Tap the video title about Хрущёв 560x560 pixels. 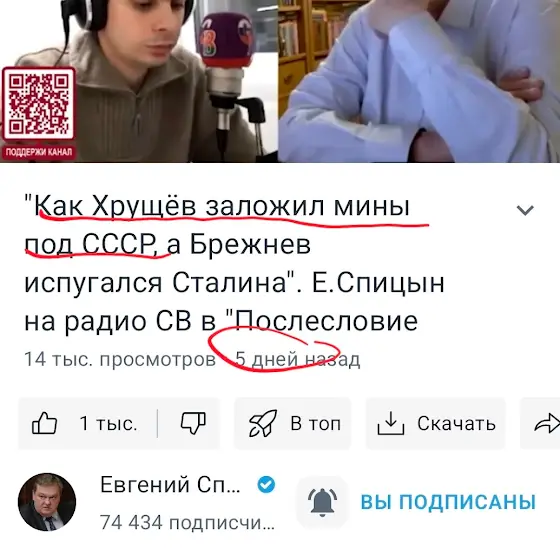pos(234,264)
